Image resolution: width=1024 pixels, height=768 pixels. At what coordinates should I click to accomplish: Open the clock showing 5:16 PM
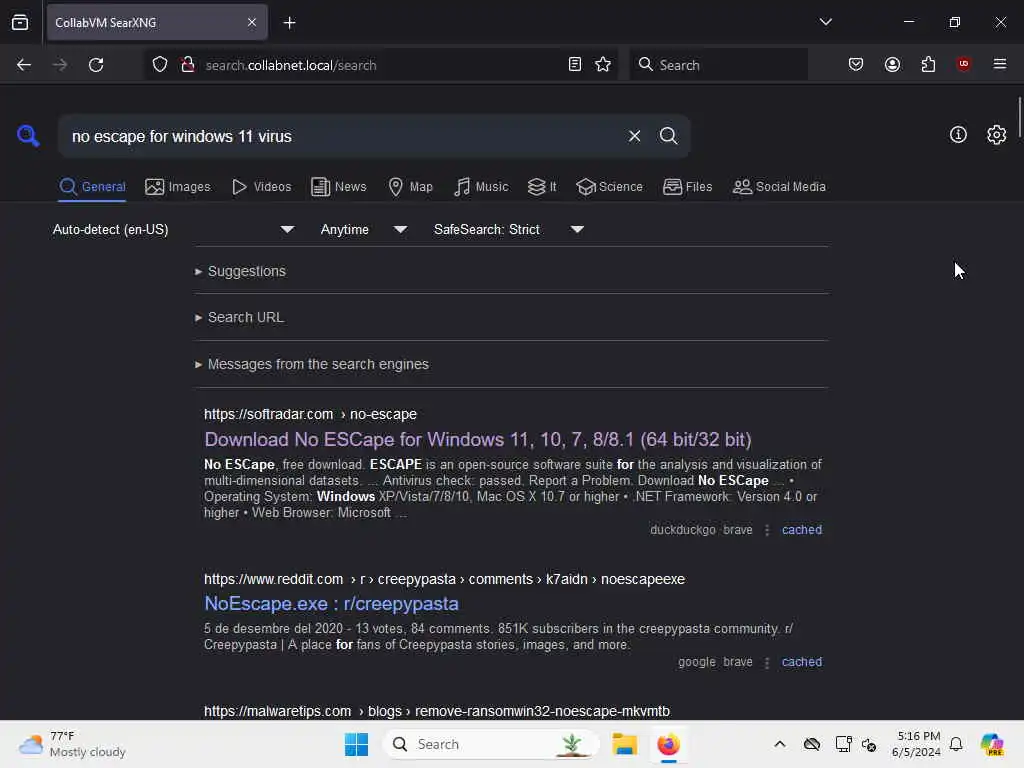[x=917, y=744]
